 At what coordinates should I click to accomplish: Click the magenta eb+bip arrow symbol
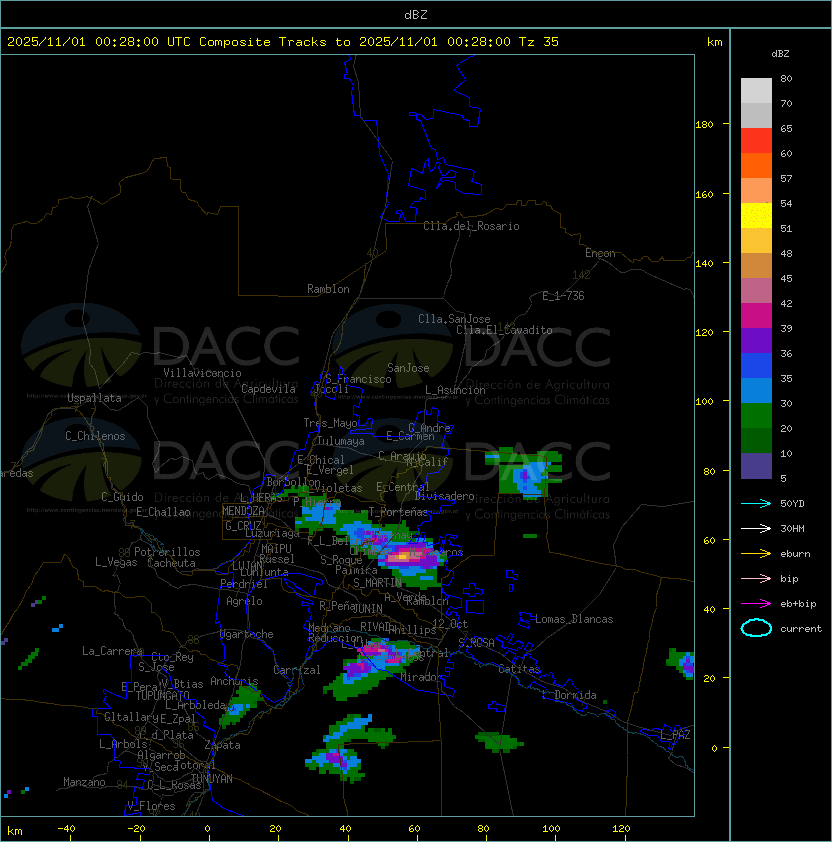tap(756, 604)
